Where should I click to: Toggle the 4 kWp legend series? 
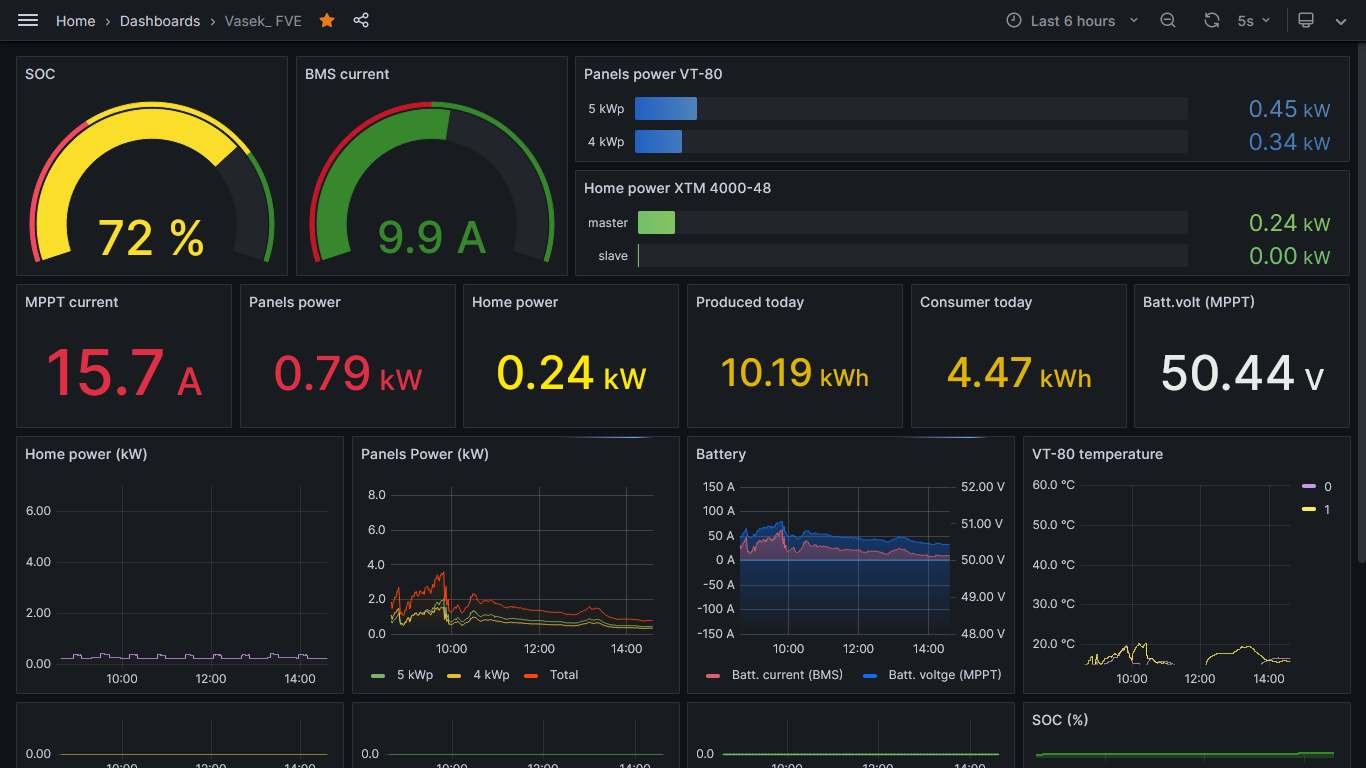pos(490,675)
